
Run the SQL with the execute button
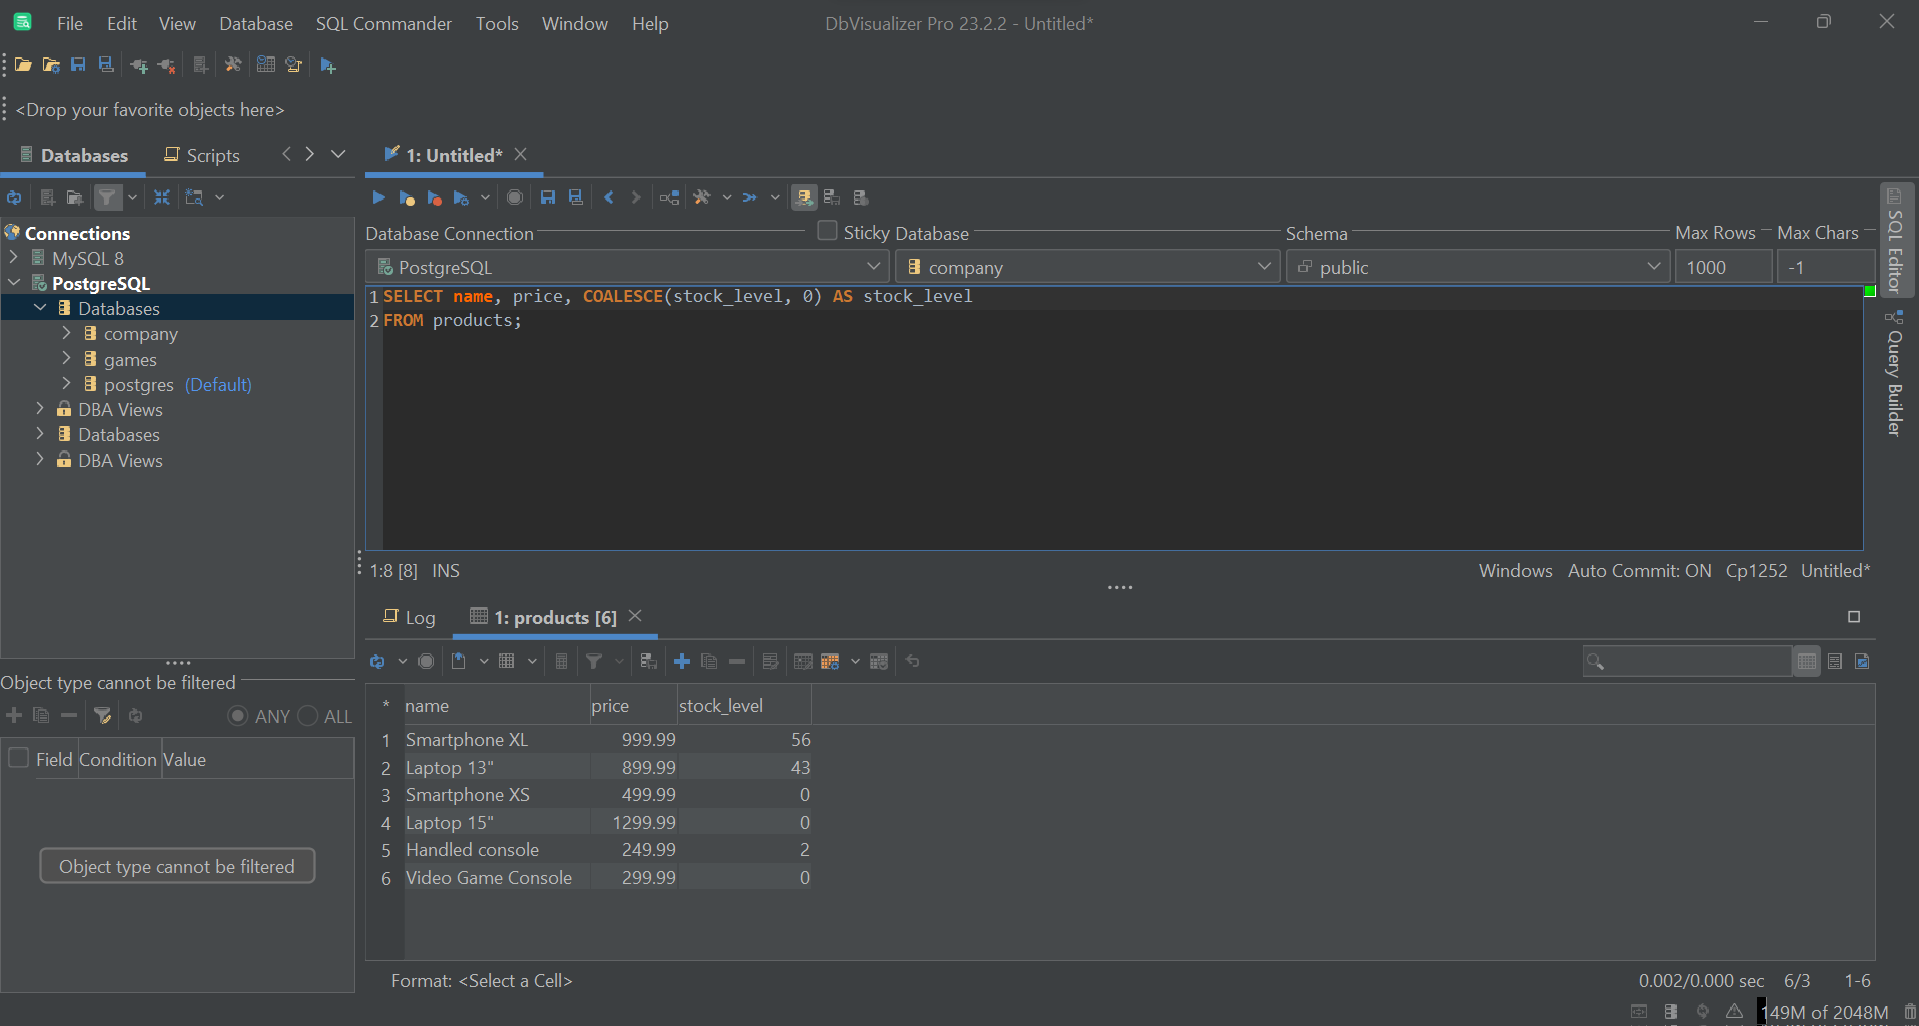(378, 197)
